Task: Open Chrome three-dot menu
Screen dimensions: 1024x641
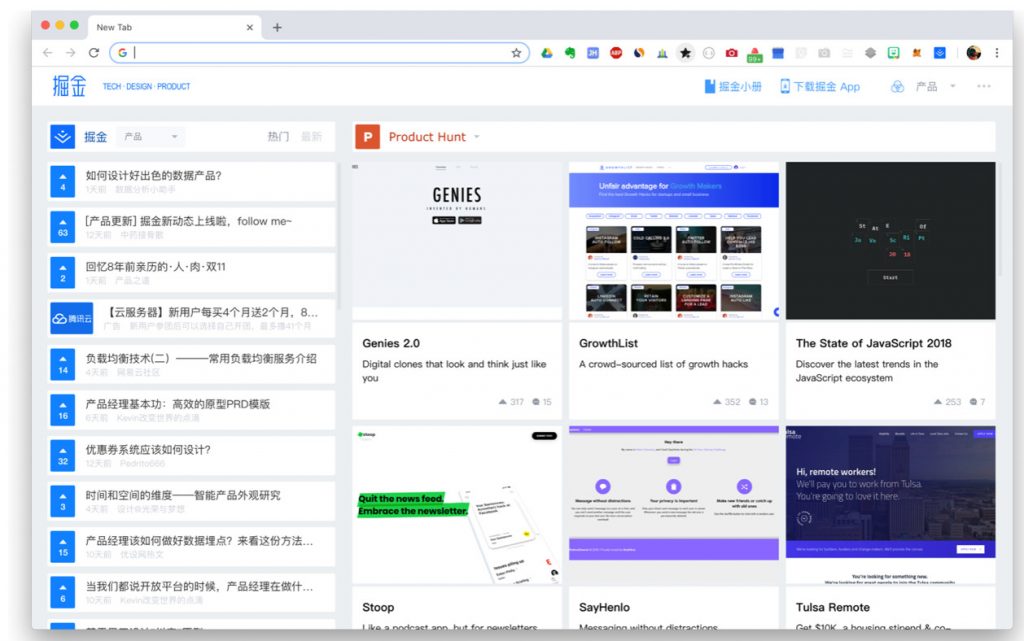Action: (x=997, y=53)
